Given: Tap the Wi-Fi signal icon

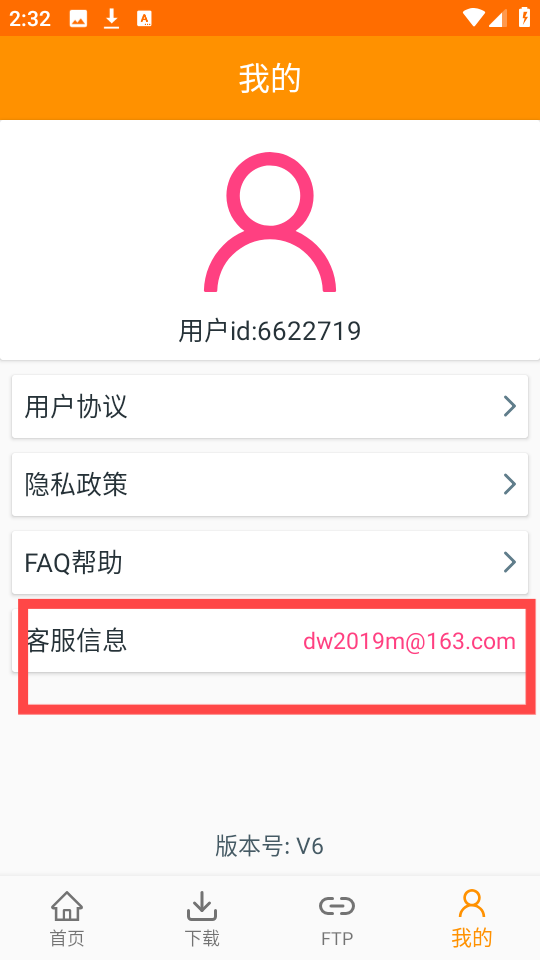Looking at the screenshot, I should [474, 18].
